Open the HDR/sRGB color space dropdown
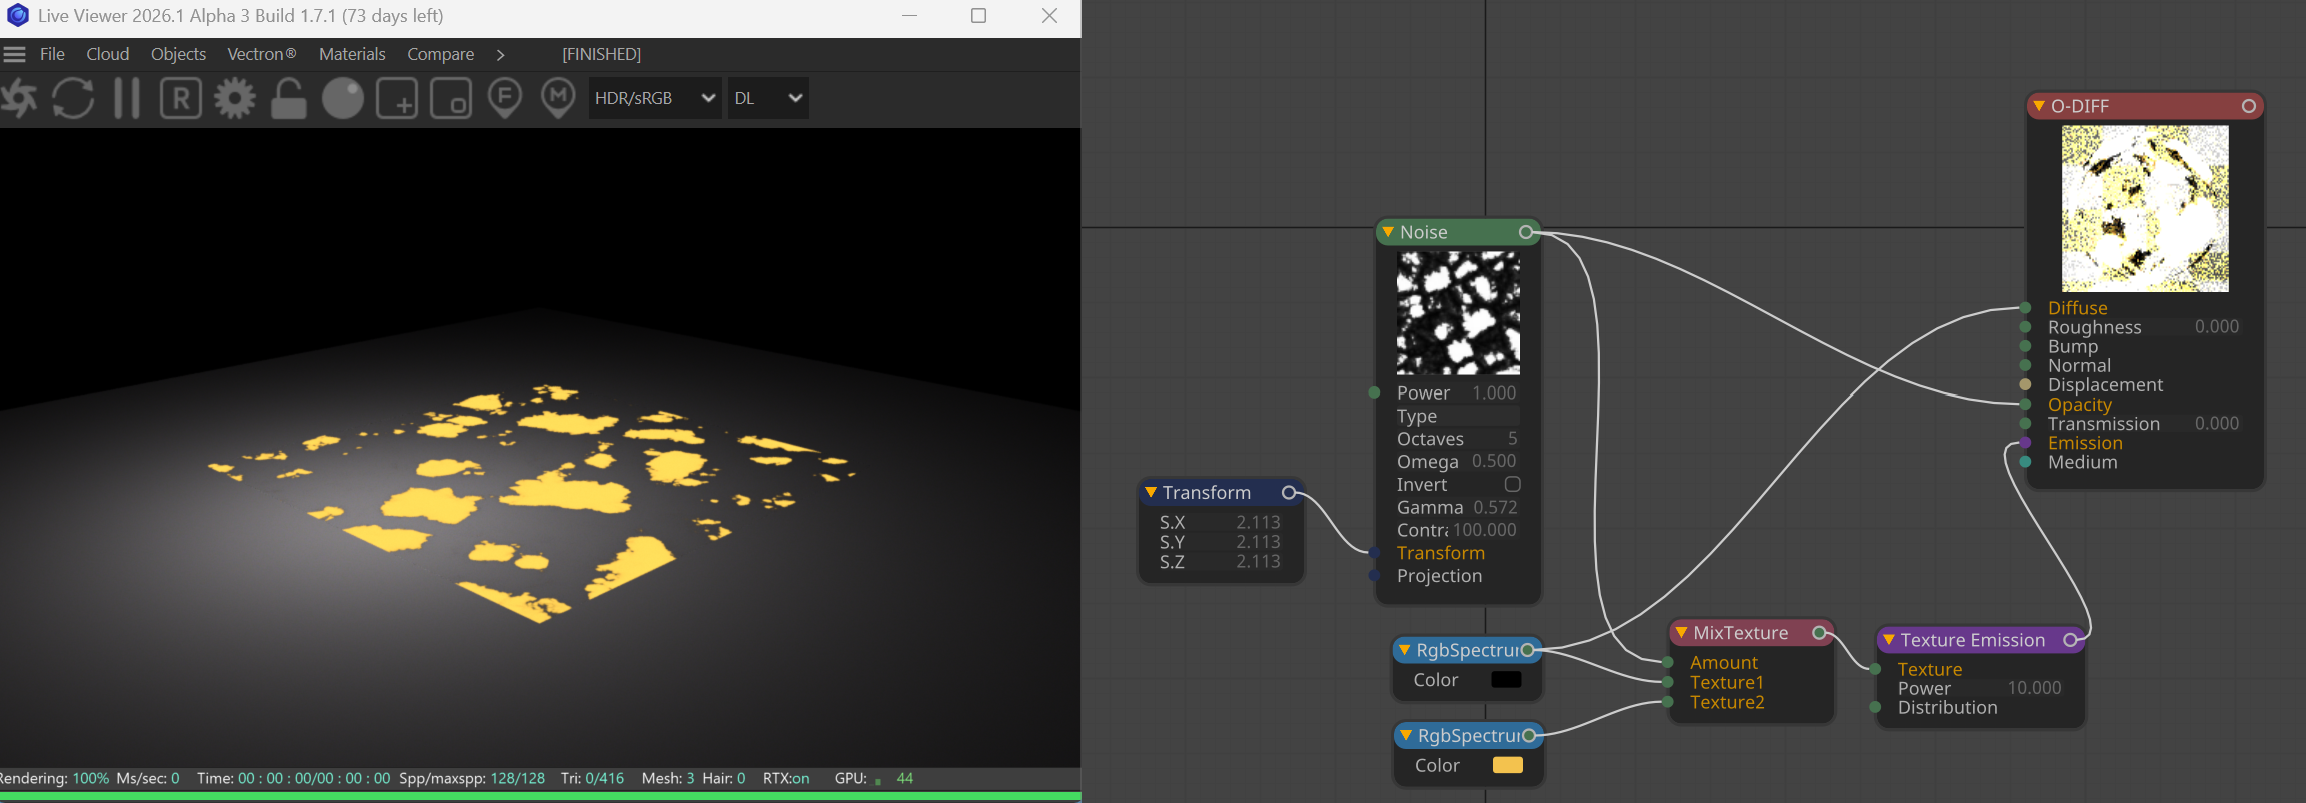2306x803 pixels. [654, 98]
